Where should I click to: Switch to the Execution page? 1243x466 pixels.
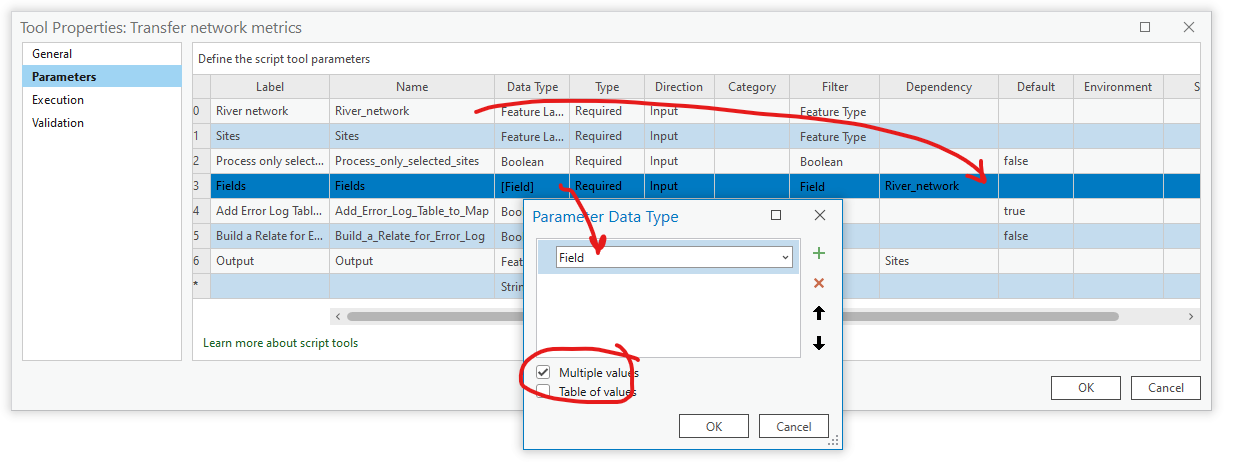pos(58,100)
